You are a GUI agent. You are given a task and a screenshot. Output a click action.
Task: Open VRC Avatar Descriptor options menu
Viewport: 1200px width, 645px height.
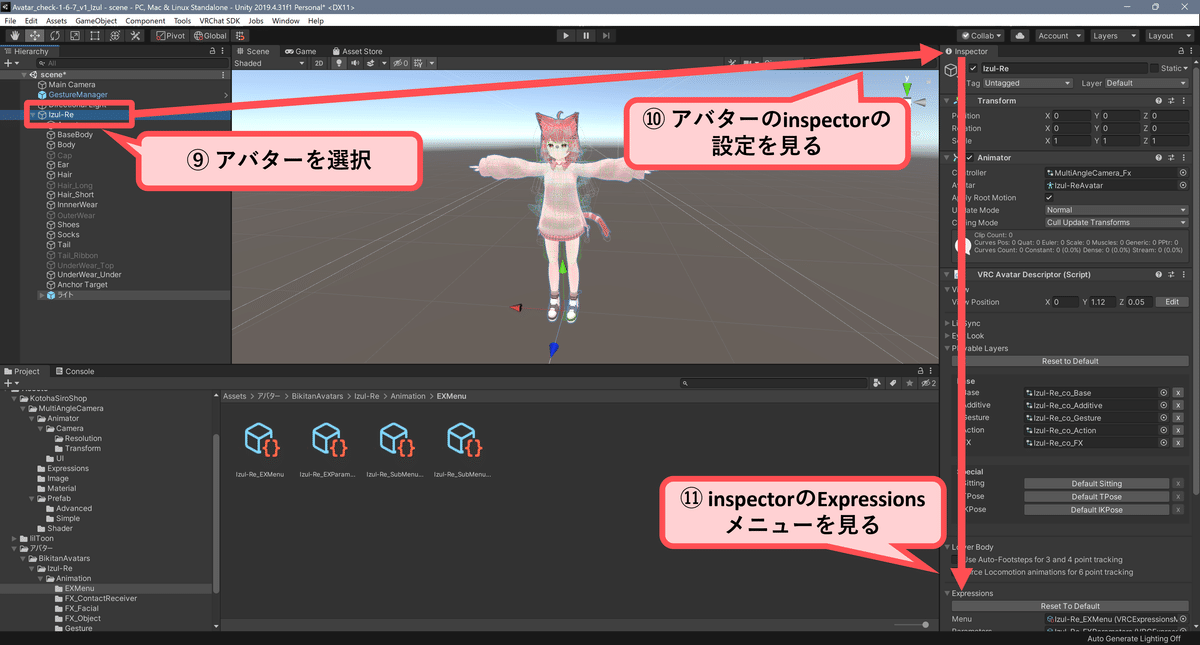tap(1182, 275)
